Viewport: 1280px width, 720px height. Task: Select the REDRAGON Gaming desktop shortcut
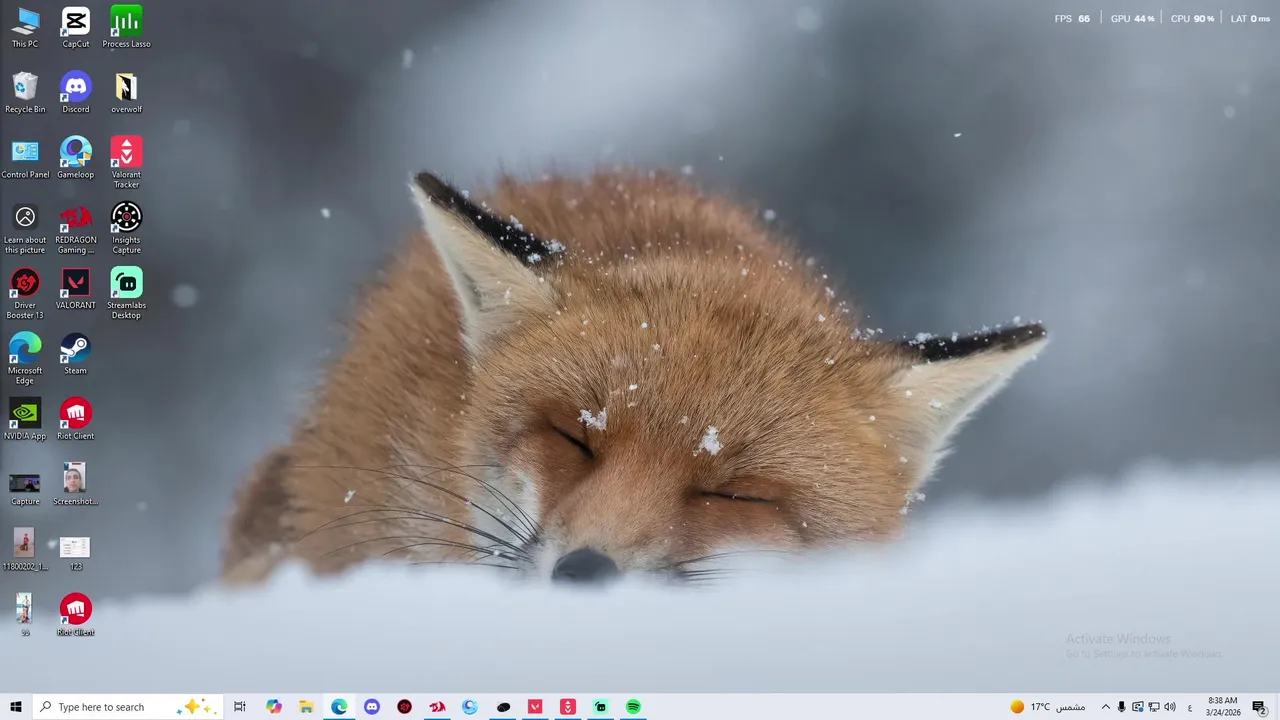click(x=76, y=229)
